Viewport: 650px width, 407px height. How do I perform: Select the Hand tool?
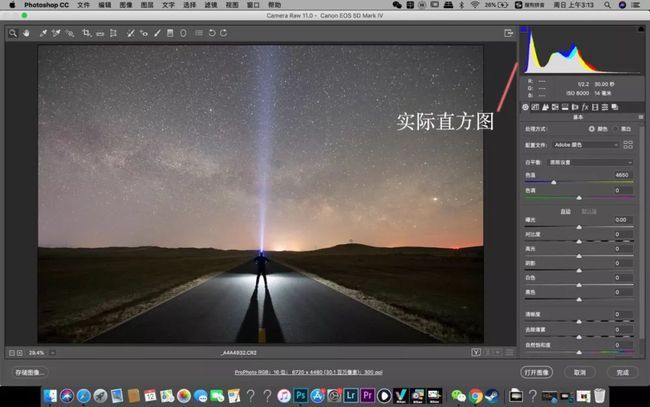[25, 33]
